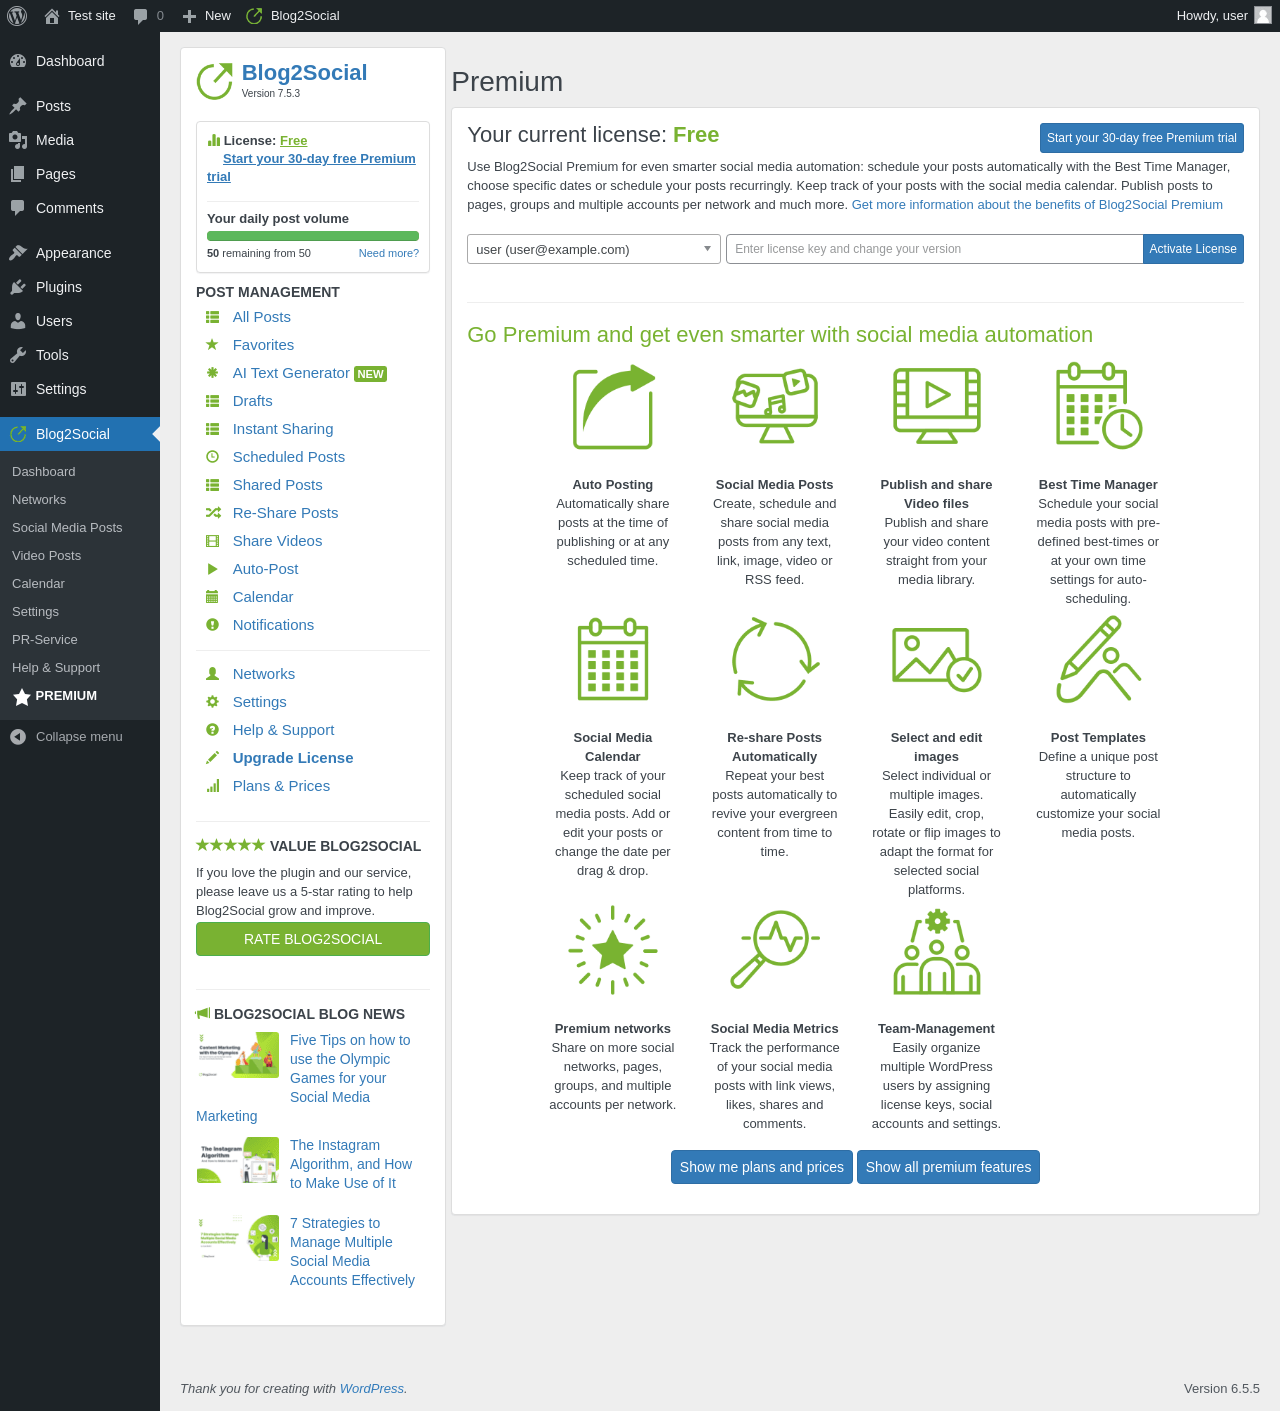
Task: Open the Instant Sharing link
Action: tap(283, 429)
